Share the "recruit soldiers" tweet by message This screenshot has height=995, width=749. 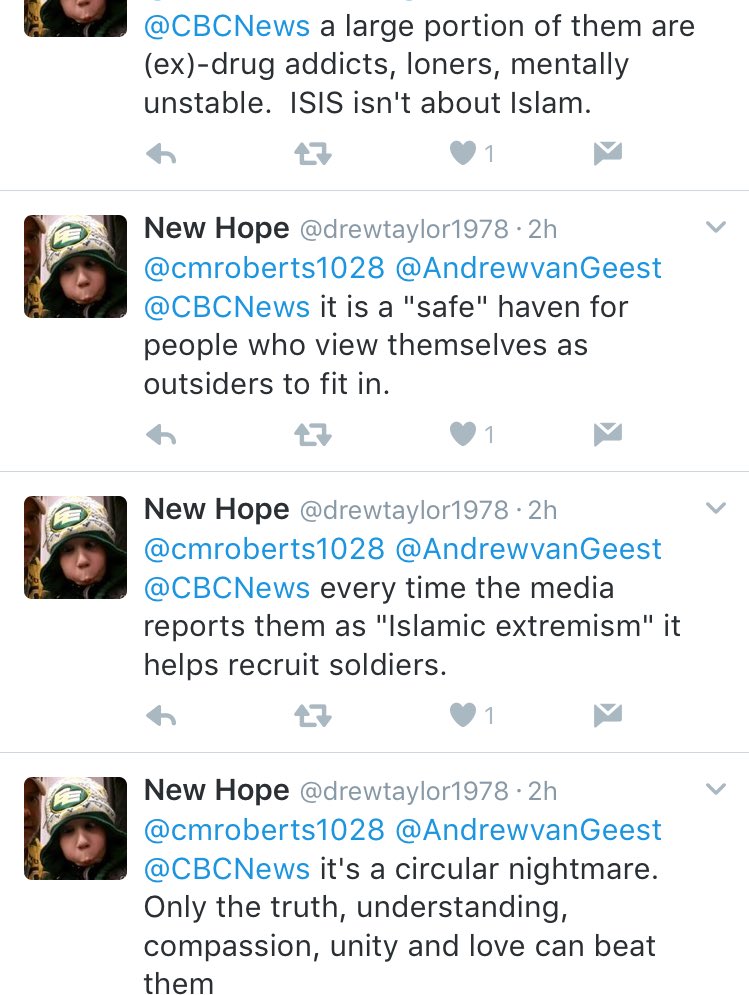coord(607,716)
